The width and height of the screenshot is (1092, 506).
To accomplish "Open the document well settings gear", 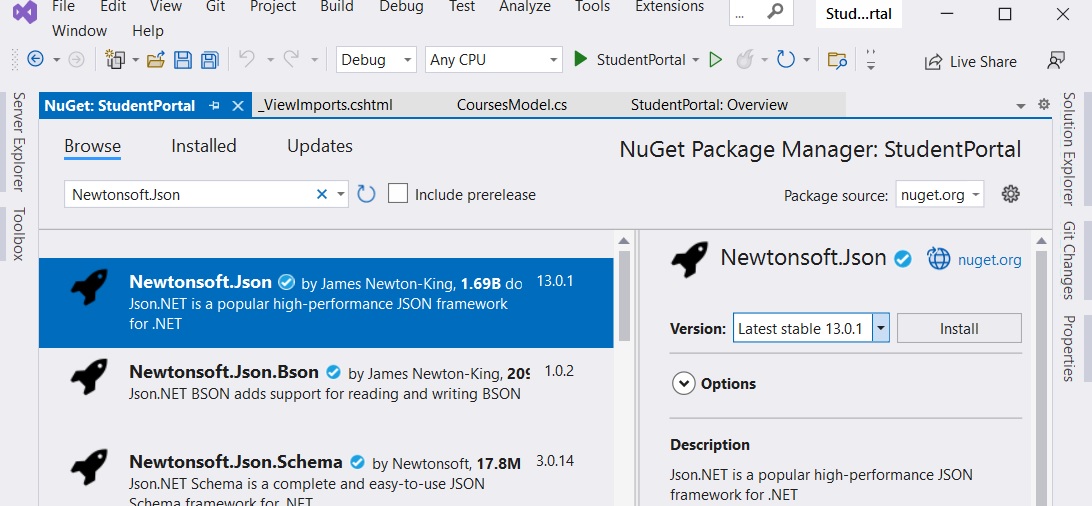I will click(1043, 104).
